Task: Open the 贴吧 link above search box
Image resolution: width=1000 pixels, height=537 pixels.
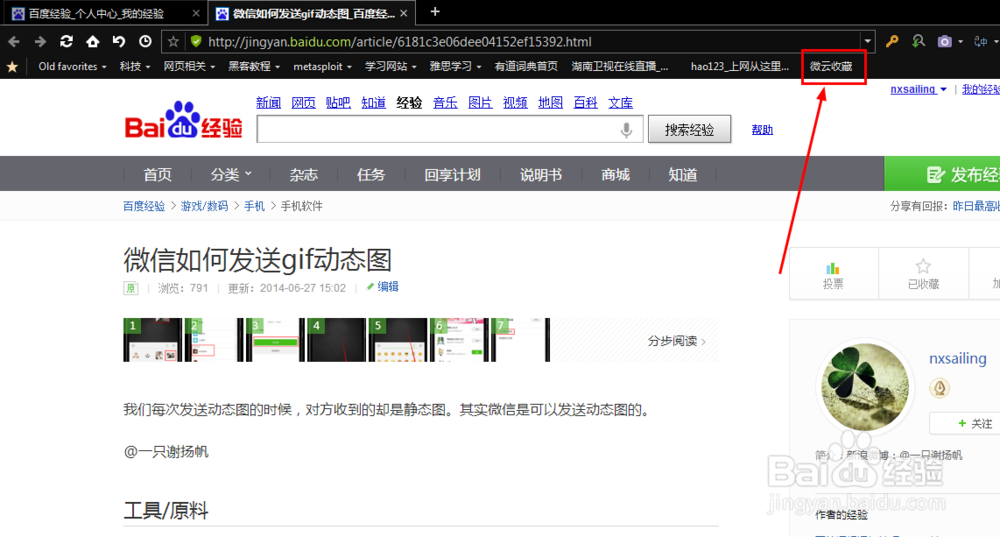Action: click(x=338, y=103)
